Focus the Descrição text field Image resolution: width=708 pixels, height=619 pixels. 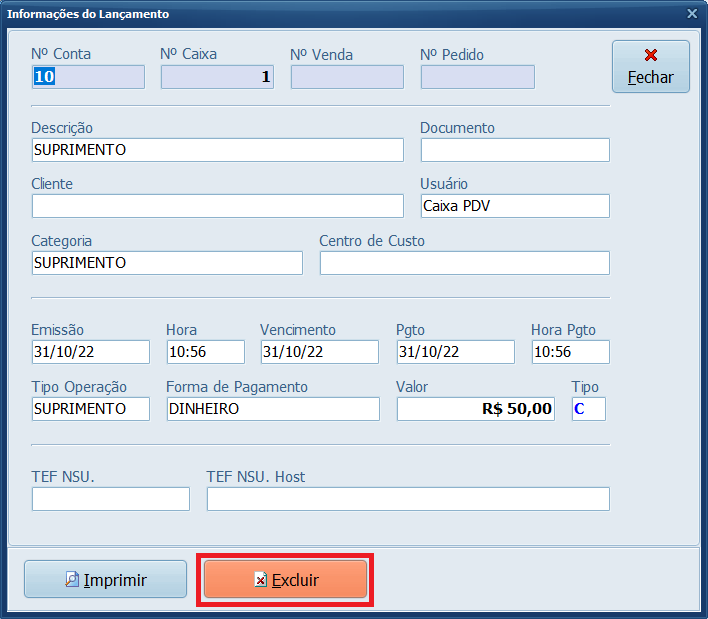[217, 150]
